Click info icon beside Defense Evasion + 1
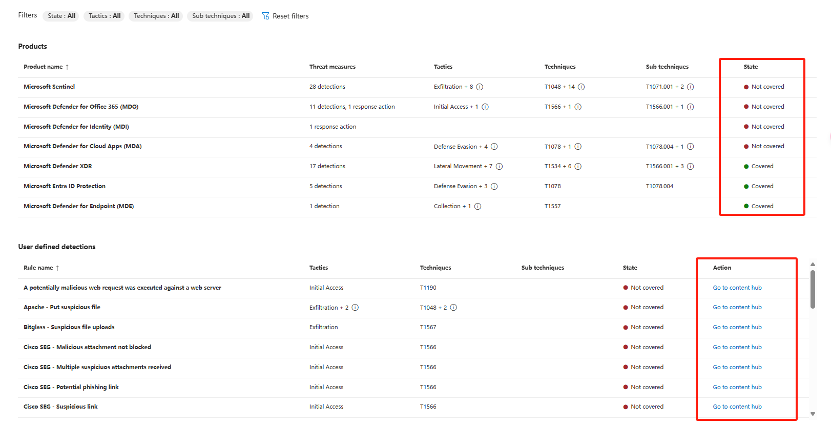The image size is (832, 426). point(494,186)
